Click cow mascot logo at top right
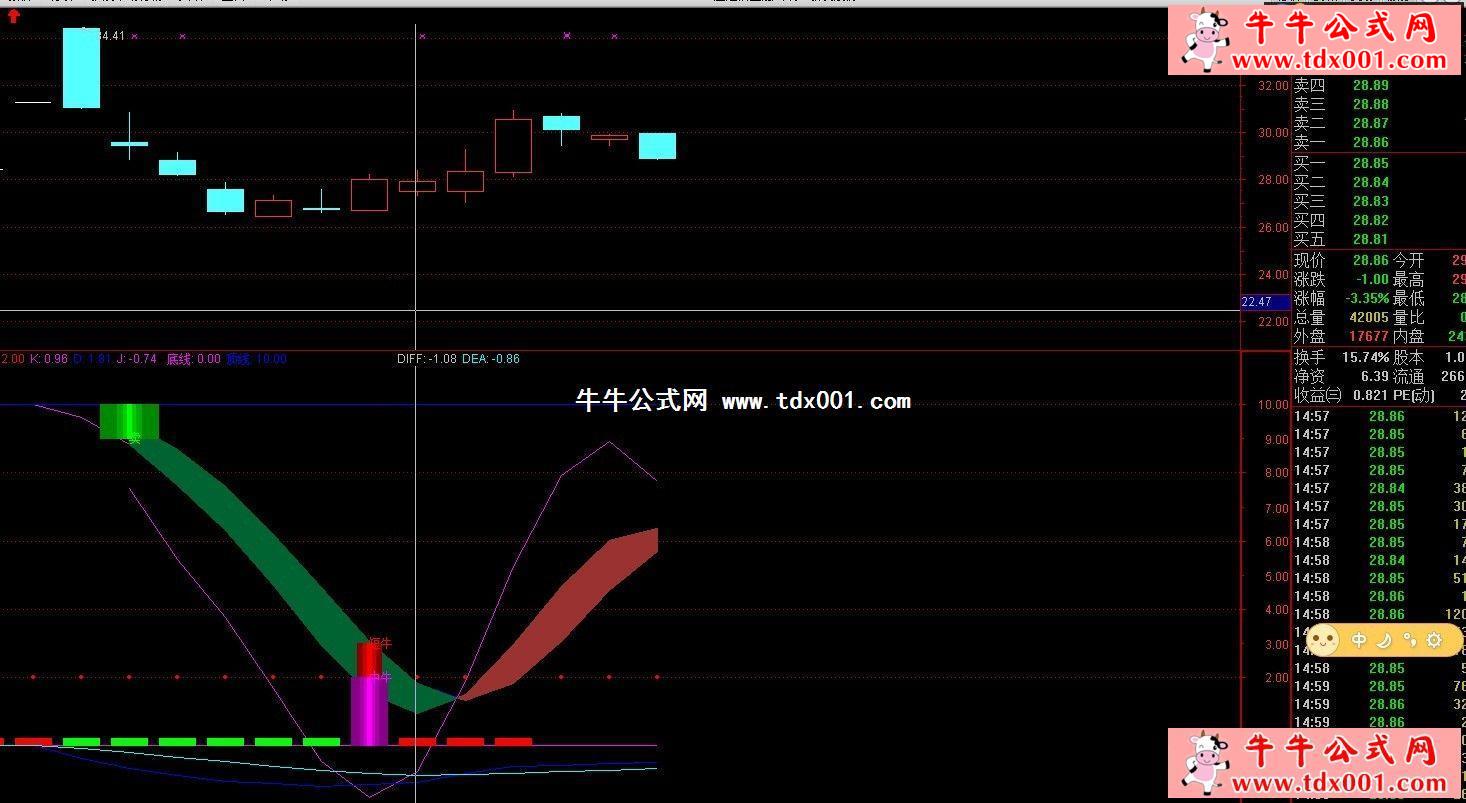 click(x=1205, y=38)
